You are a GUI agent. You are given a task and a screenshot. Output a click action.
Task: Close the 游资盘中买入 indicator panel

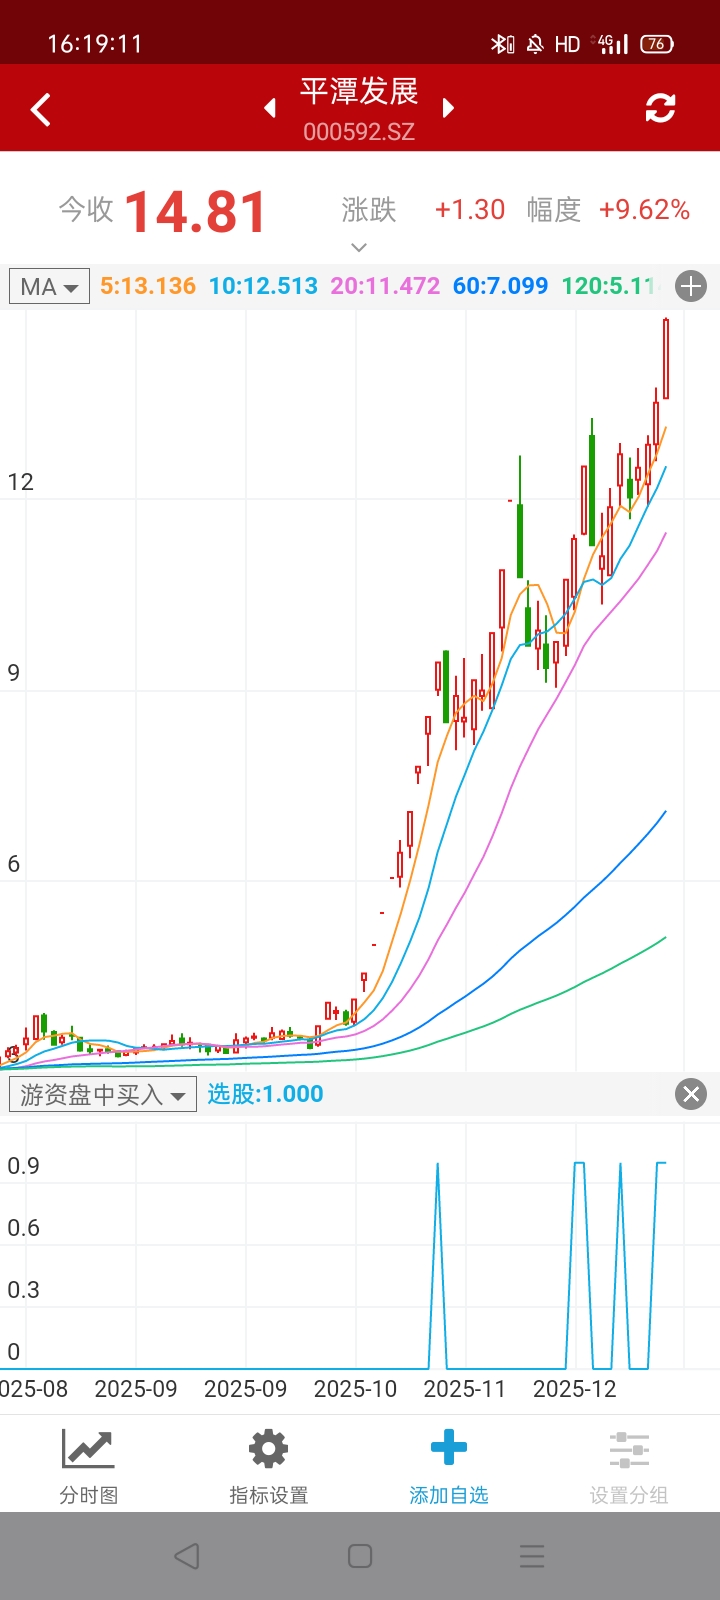point(691,1094)
